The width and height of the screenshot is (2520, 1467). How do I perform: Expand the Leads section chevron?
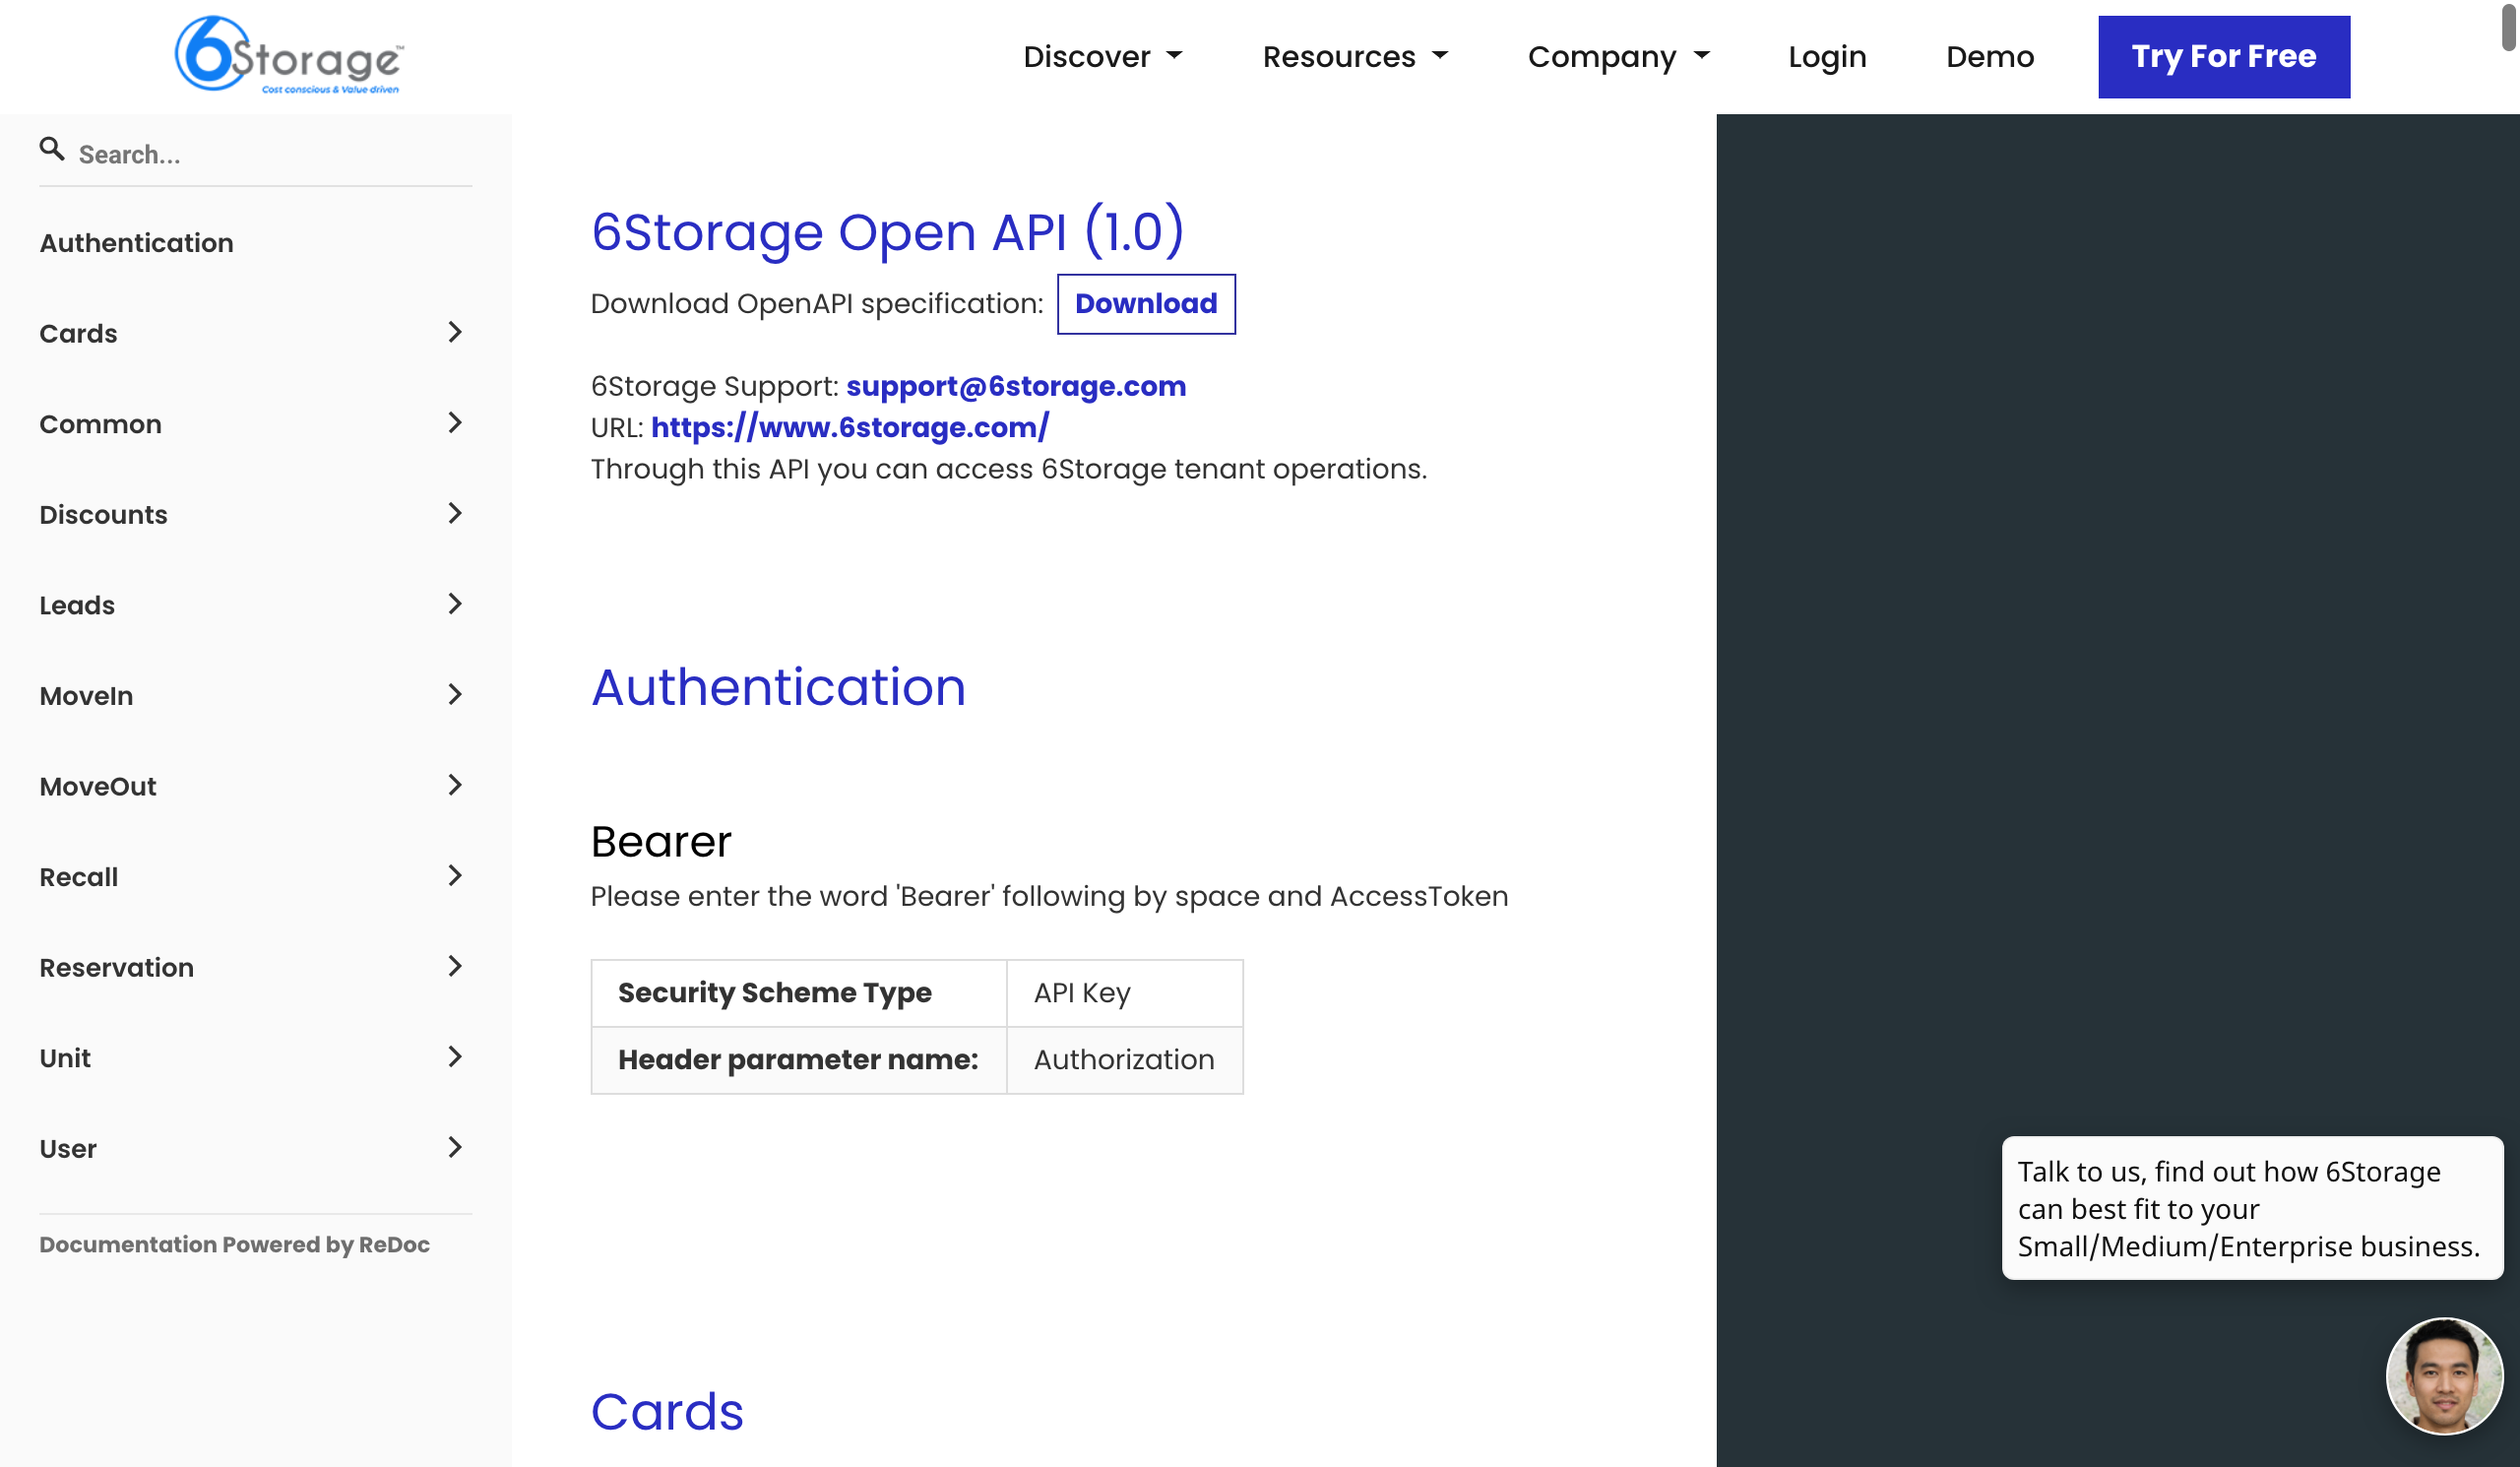[x=455, y=604]
